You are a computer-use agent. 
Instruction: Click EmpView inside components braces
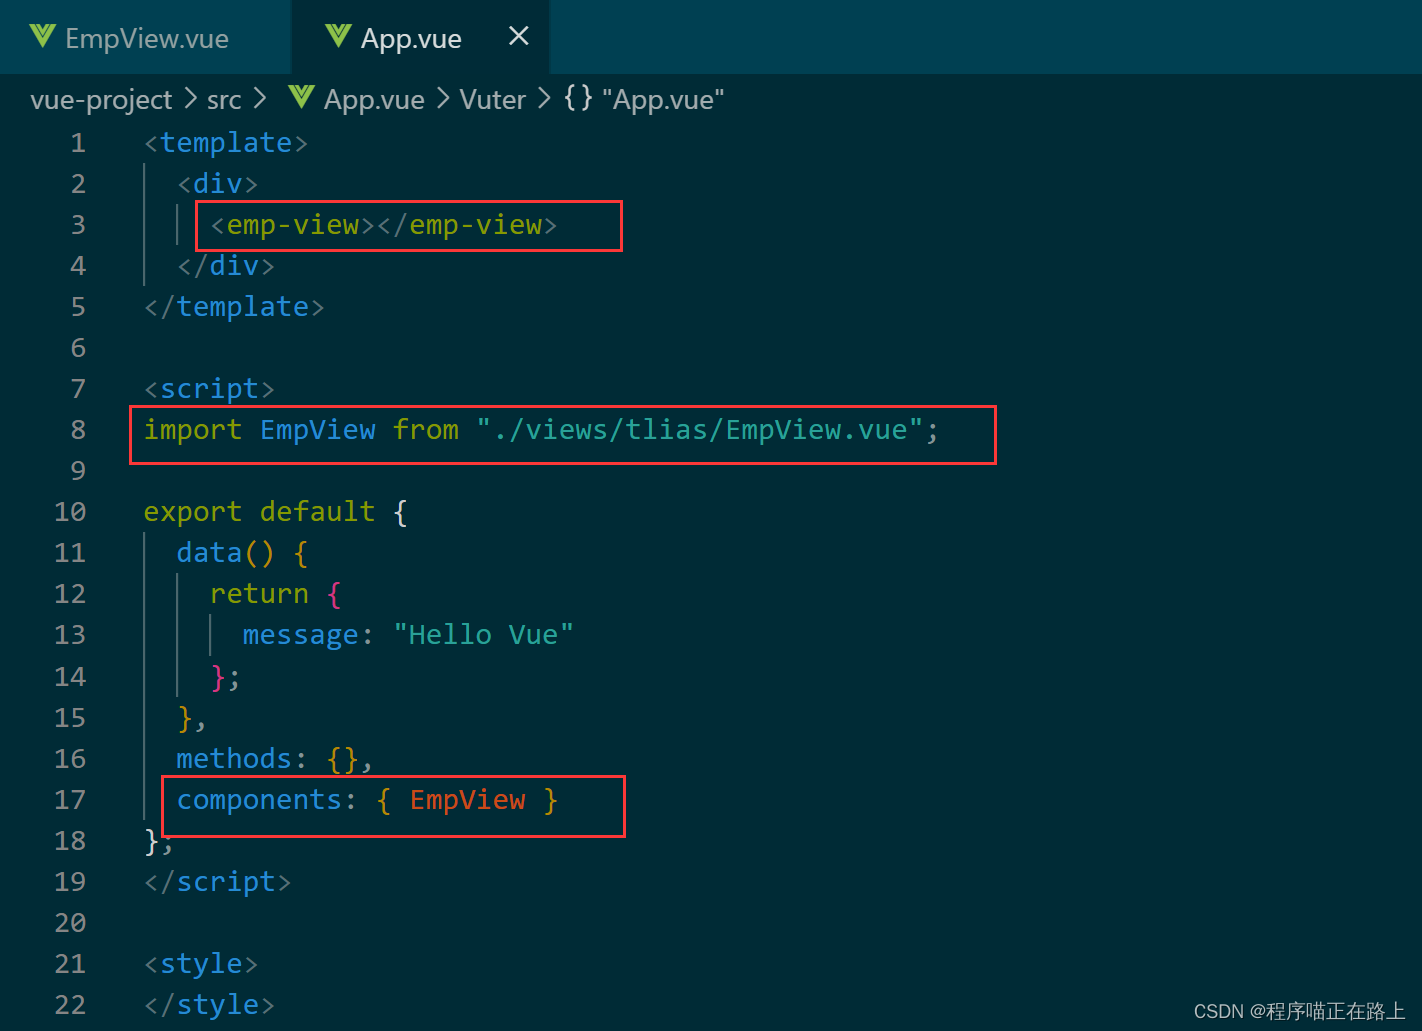click(467, 800)
